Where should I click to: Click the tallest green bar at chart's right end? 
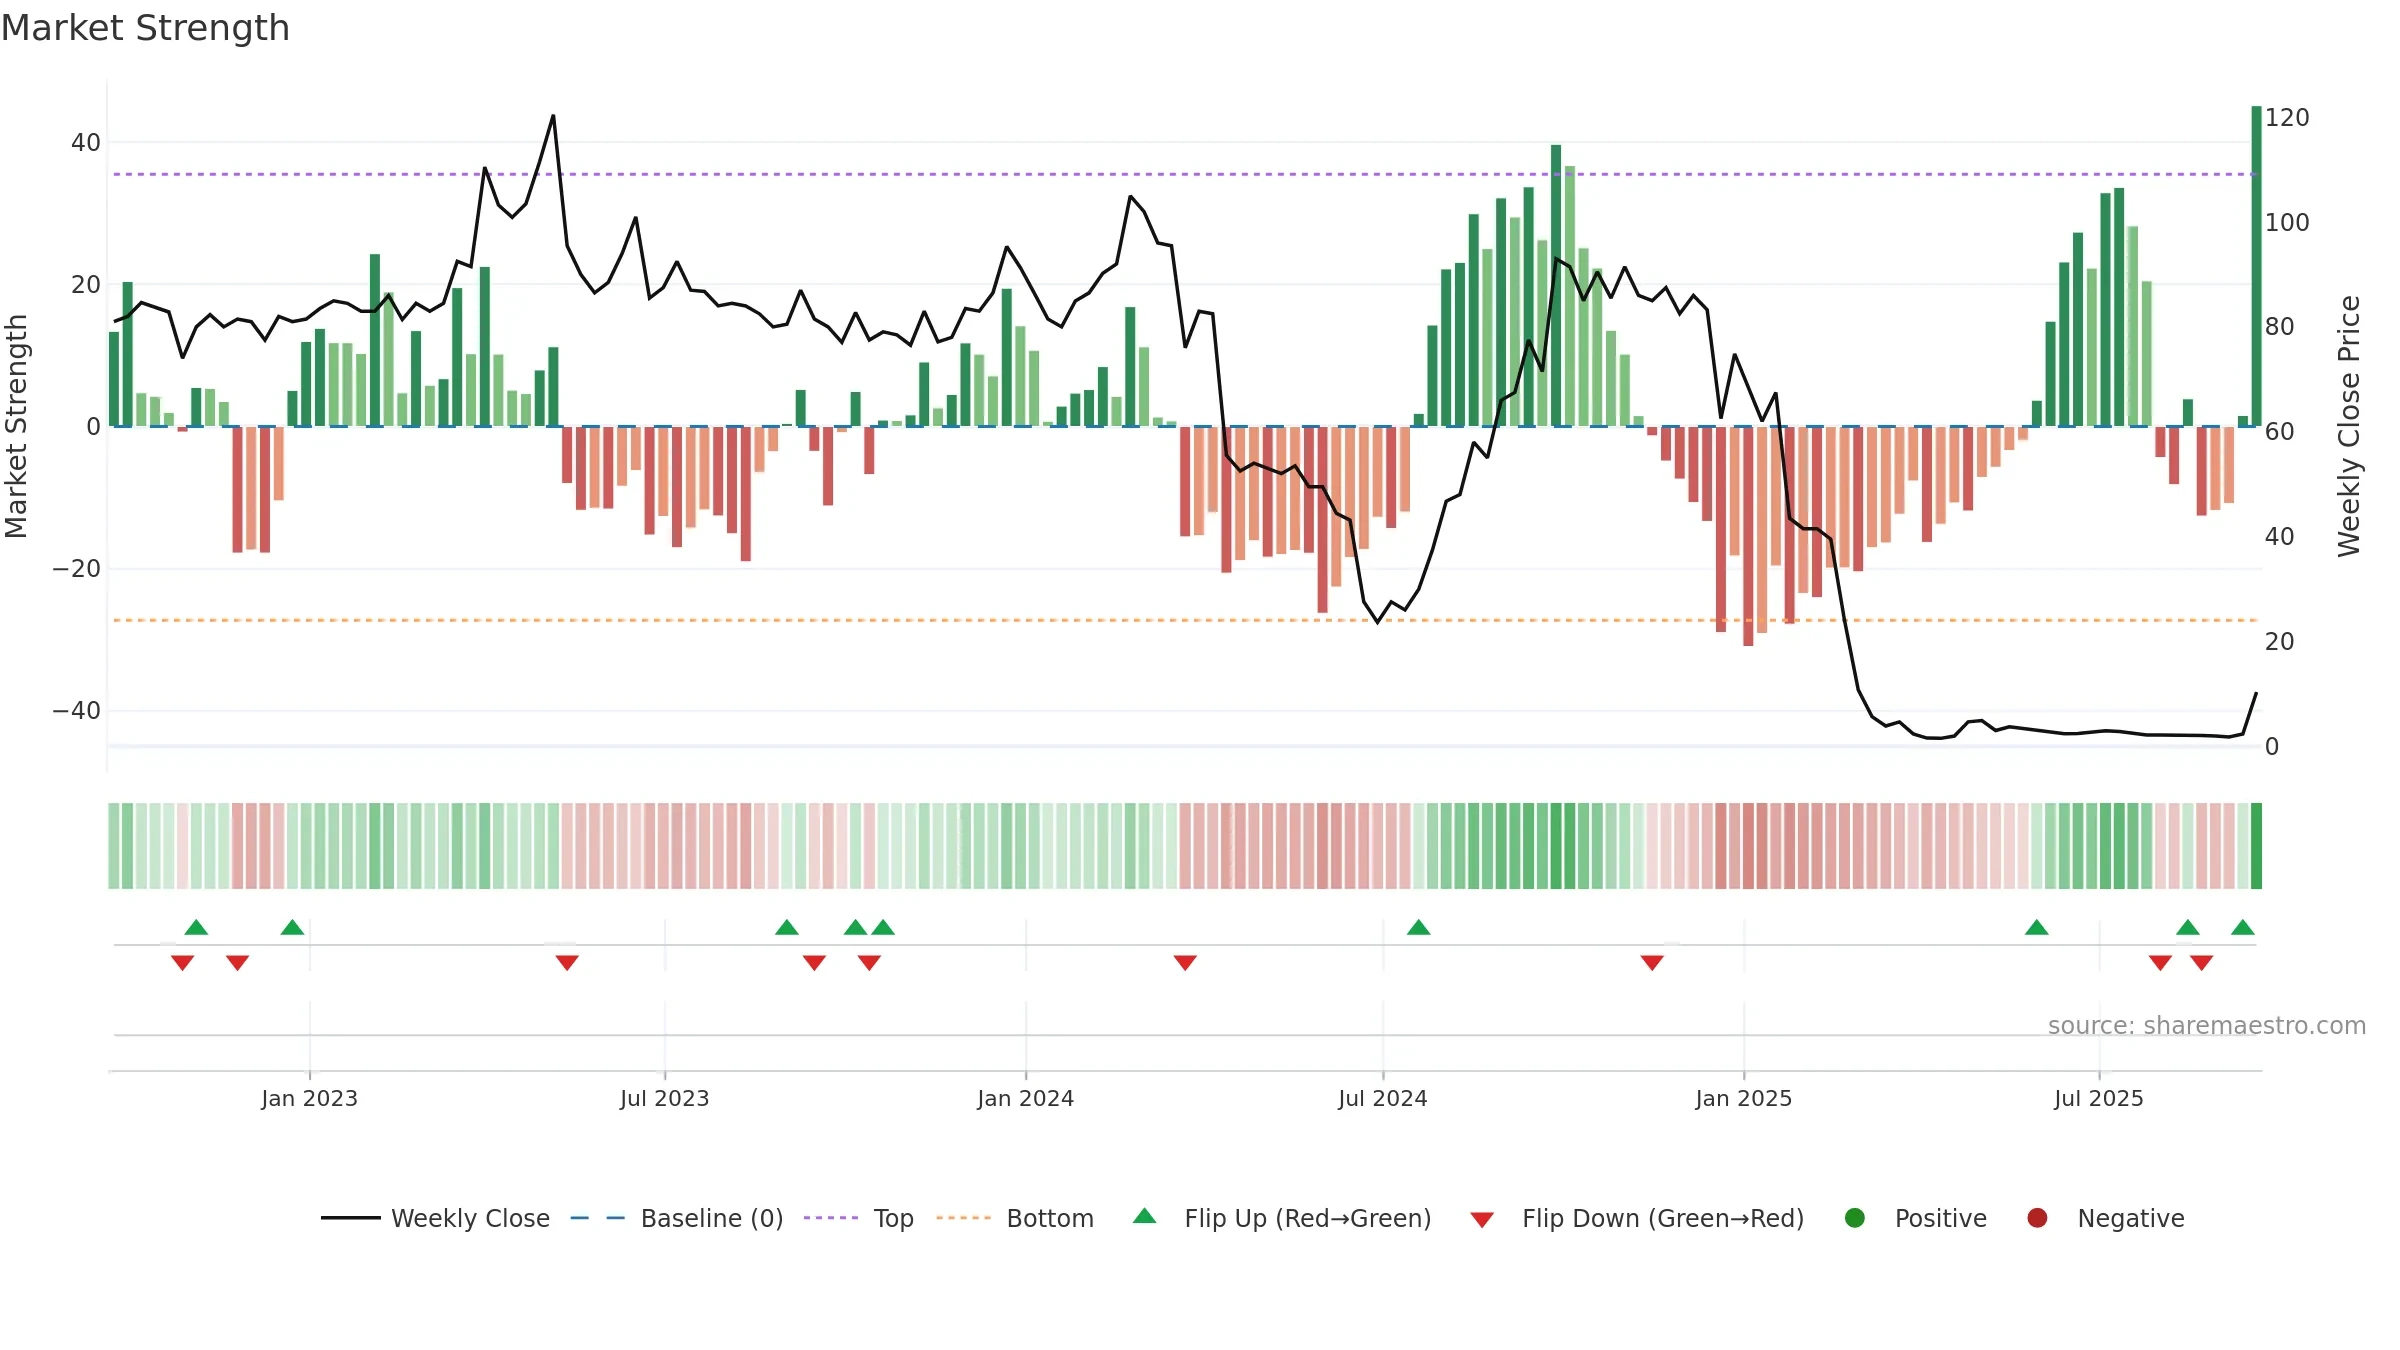(x=2256, y=266)
